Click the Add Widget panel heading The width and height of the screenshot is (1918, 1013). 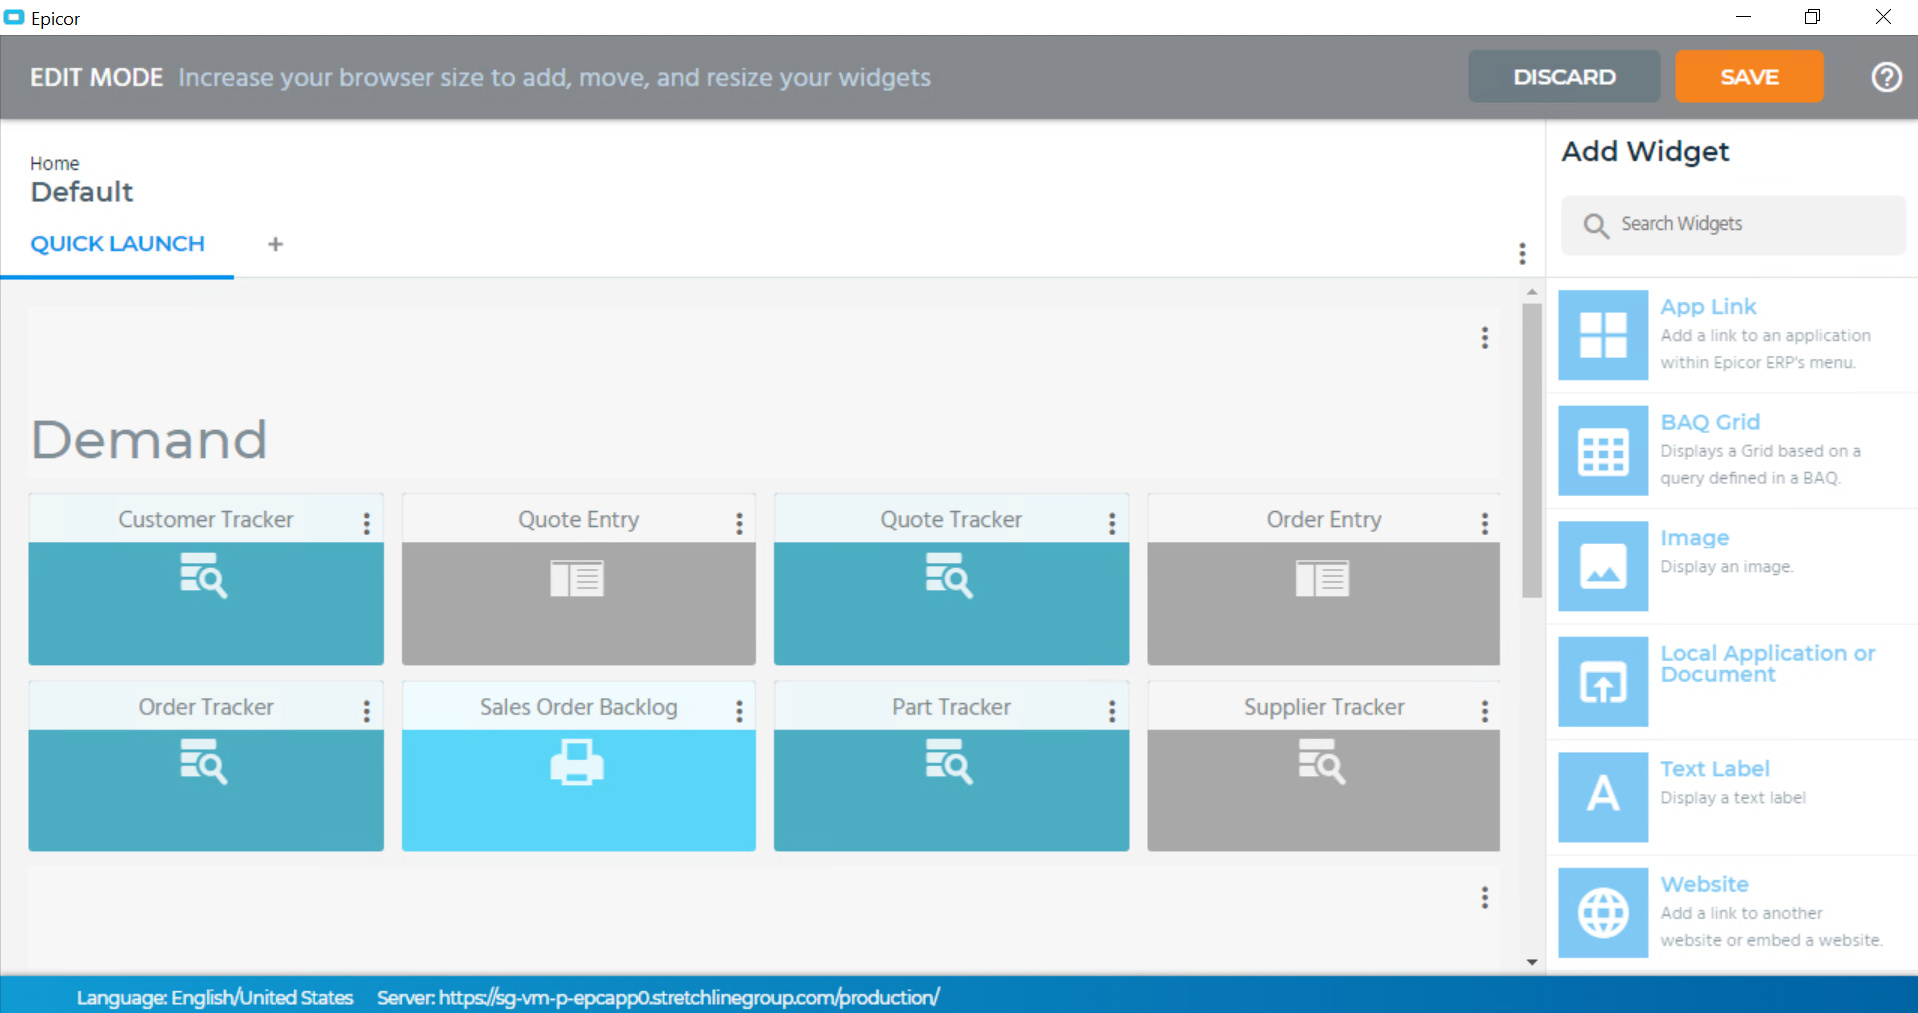pyautogui.click(x=1645, y=152)
